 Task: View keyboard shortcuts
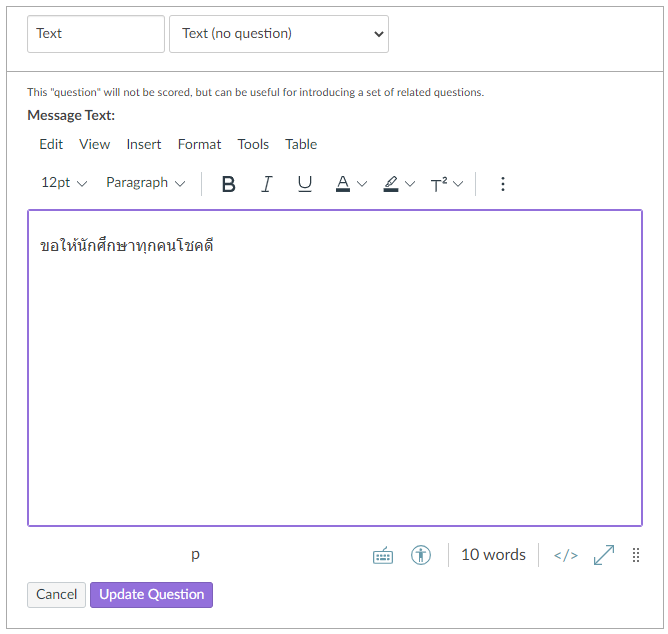pos(383,556)
